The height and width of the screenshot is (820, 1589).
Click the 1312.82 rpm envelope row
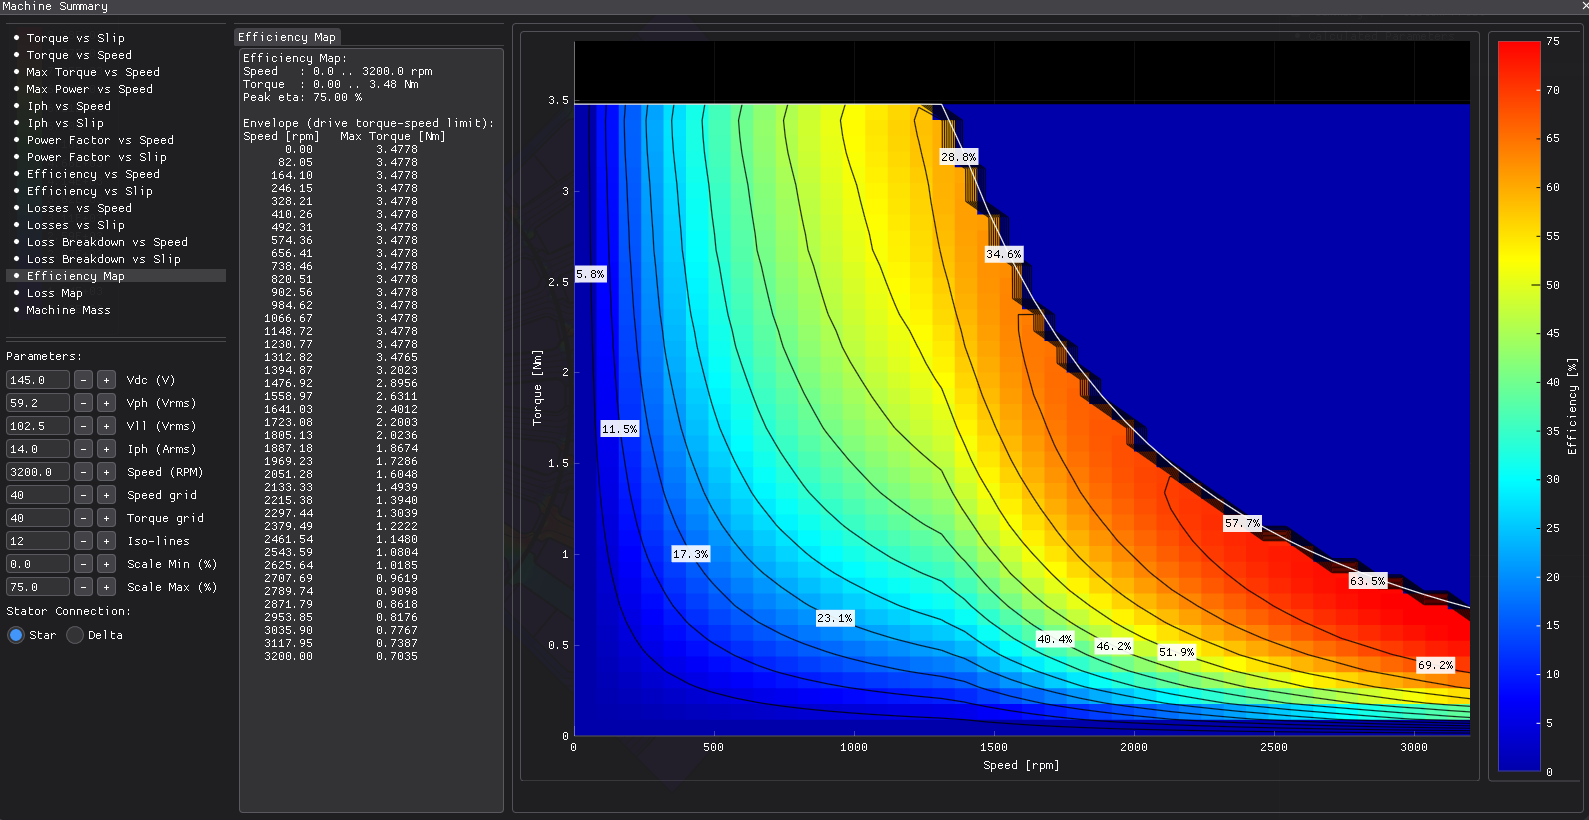click(341, 357)
